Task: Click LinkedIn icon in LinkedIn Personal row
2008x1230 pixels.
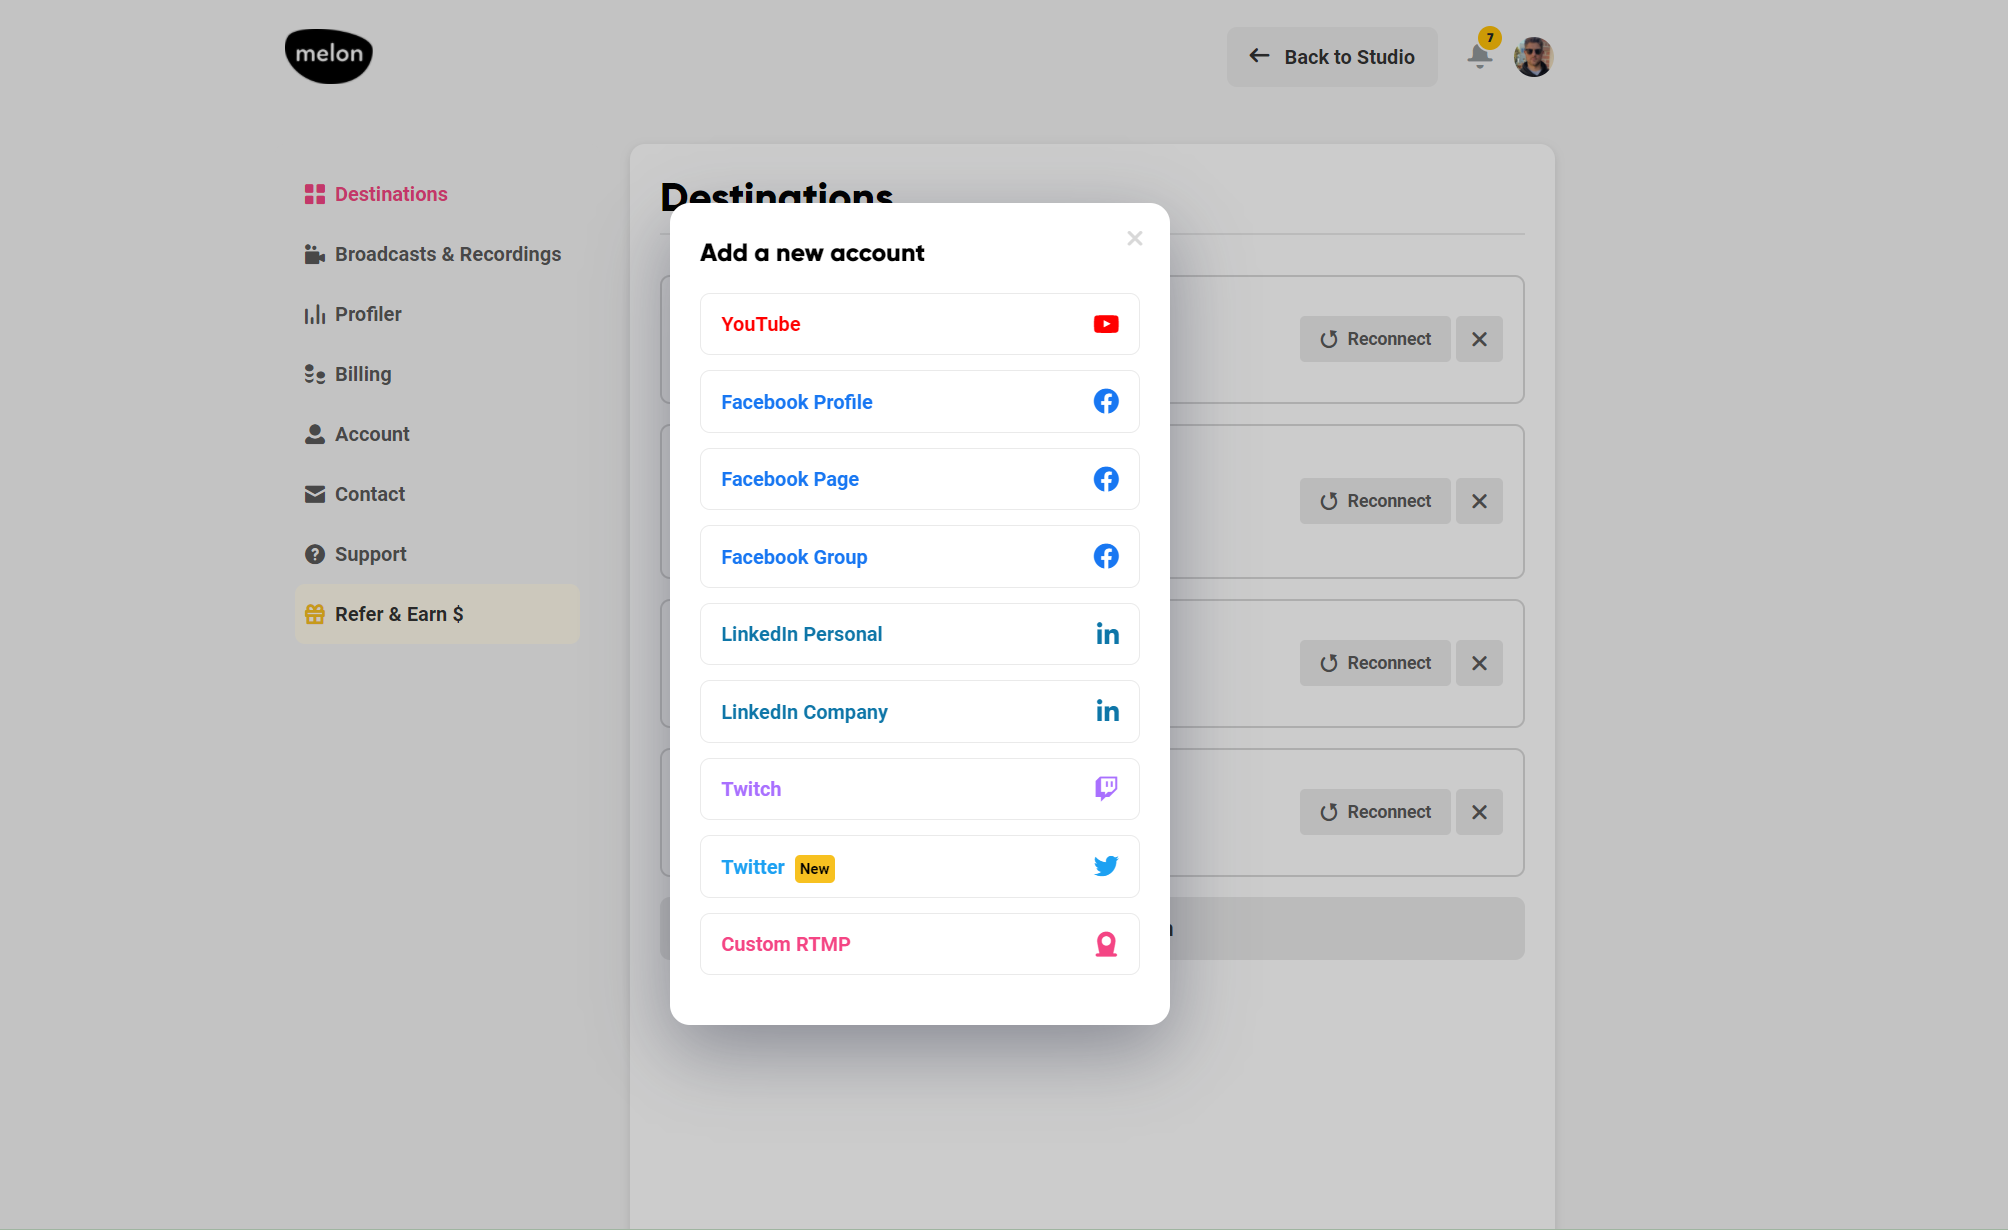Action: 1107,634
